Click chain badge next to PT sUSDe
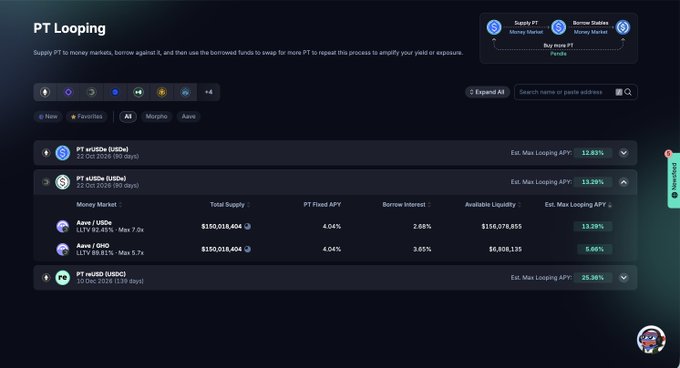680x368 pixels. pyautogui.click(x=46, y=182)
